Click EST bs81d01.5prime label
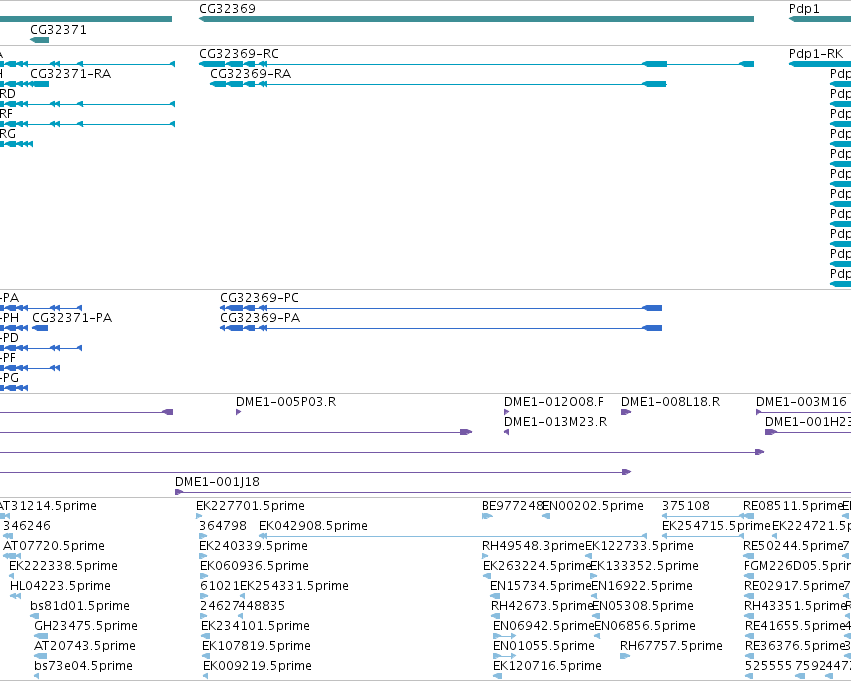The height and width of the screenshot is (681, 851). [x=80, y=606]
